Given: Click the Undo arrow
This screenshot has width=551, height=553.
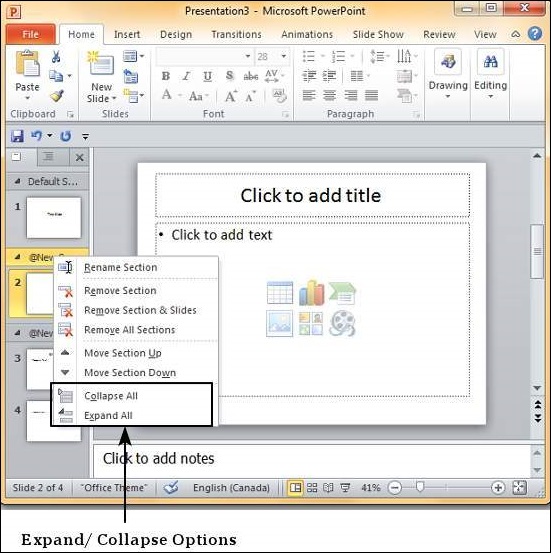Looking at the screenshot, I should tap(37, 136).
